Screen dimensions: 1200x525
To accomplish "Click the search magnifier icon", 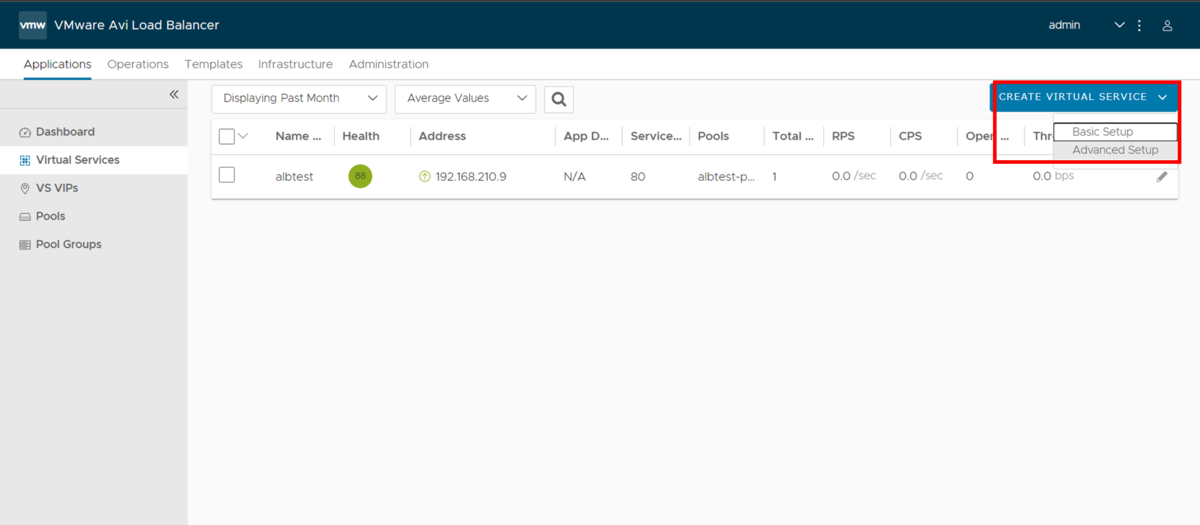I will [559, 99].
